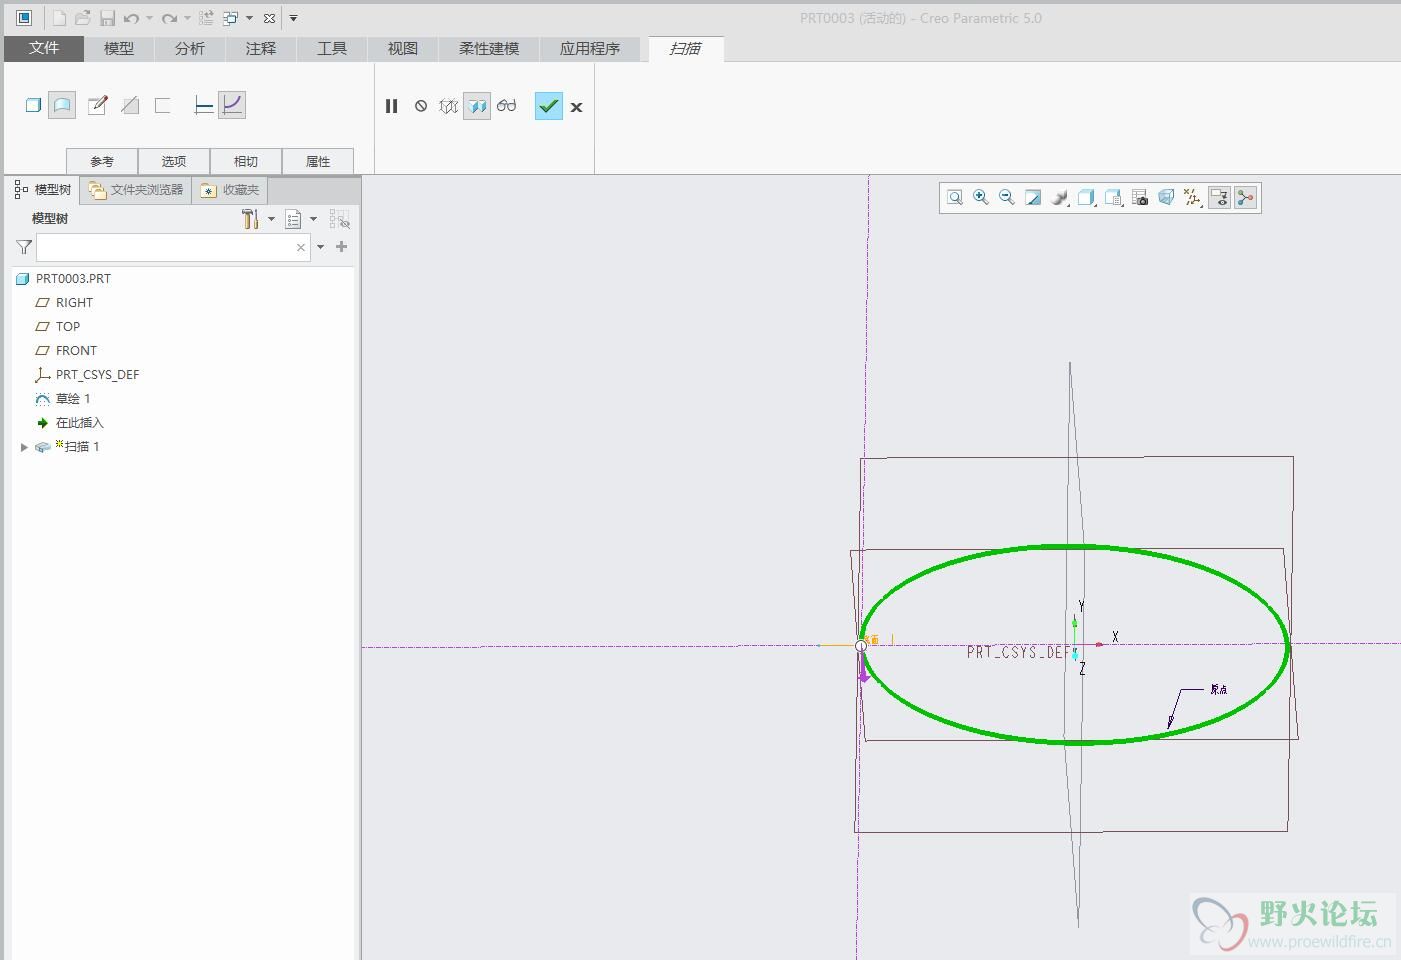Switch to the 文件夹浏览器 tab
The width and height of the screenshot is (1401, 960).
136,190
